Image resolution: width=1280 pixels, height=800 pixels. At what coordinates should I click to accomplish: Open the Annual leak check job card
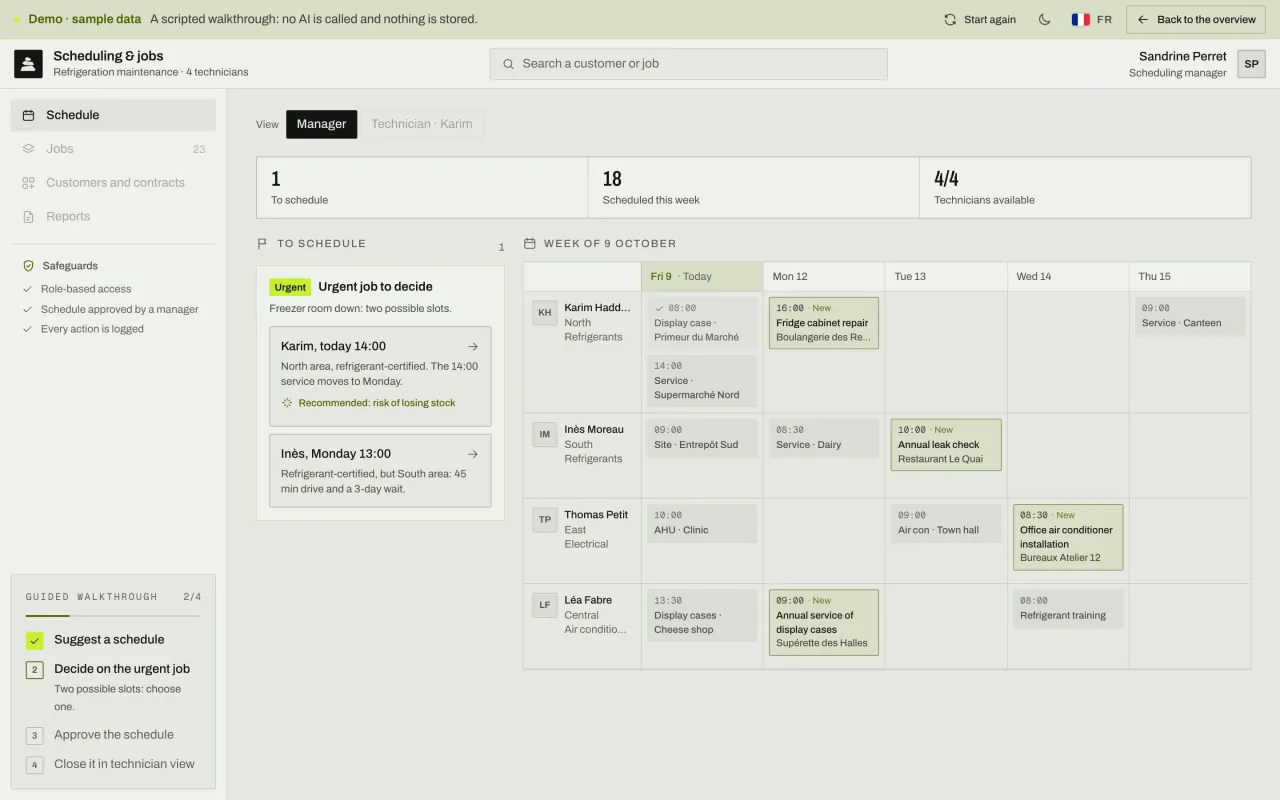pyautogui.click(x=946, y=444)
